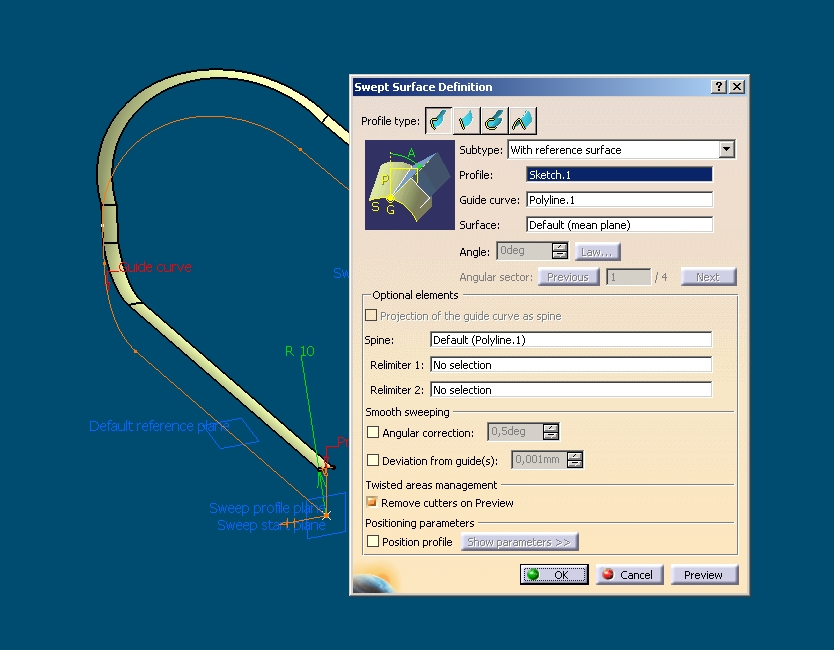Toggle Remove cutters on Preview checkbox
Image resolution: width=834 pixels, height=650 pixels.
click(372, 502)
